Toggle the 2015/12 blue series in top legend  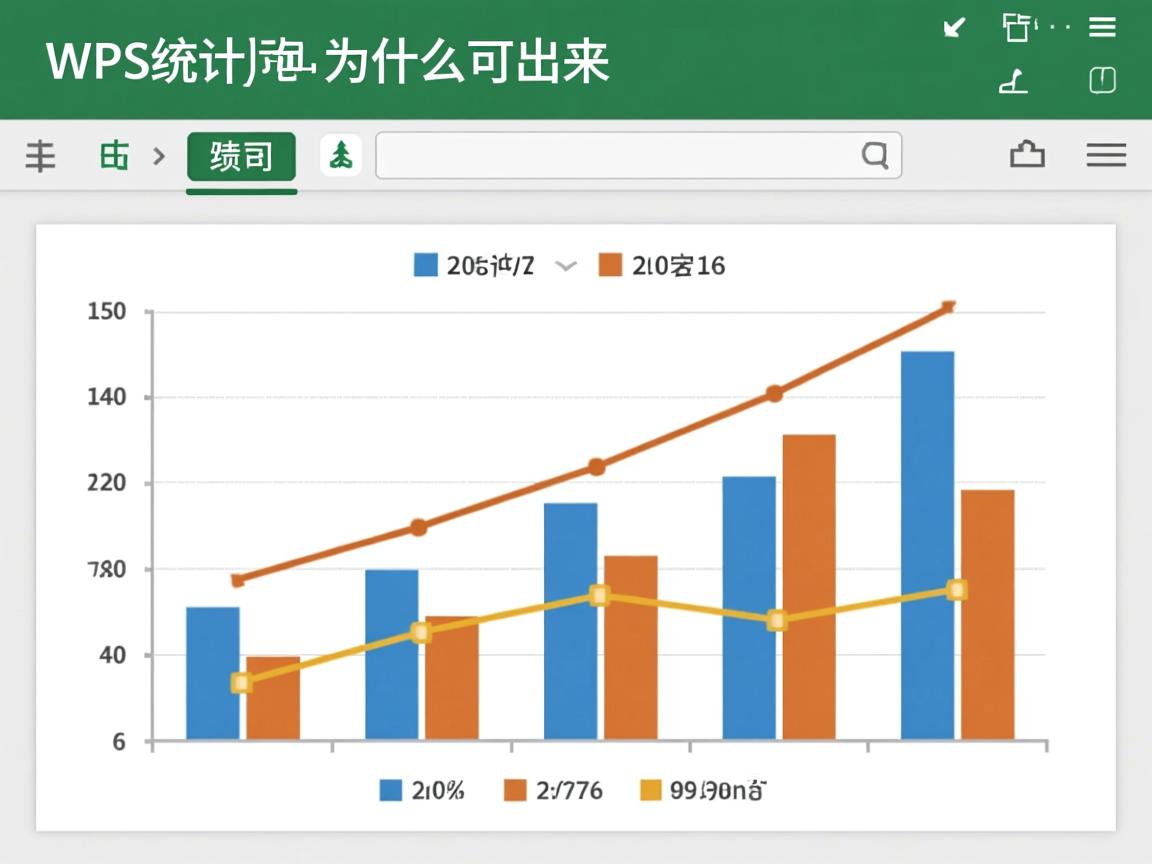pos(475,265)
